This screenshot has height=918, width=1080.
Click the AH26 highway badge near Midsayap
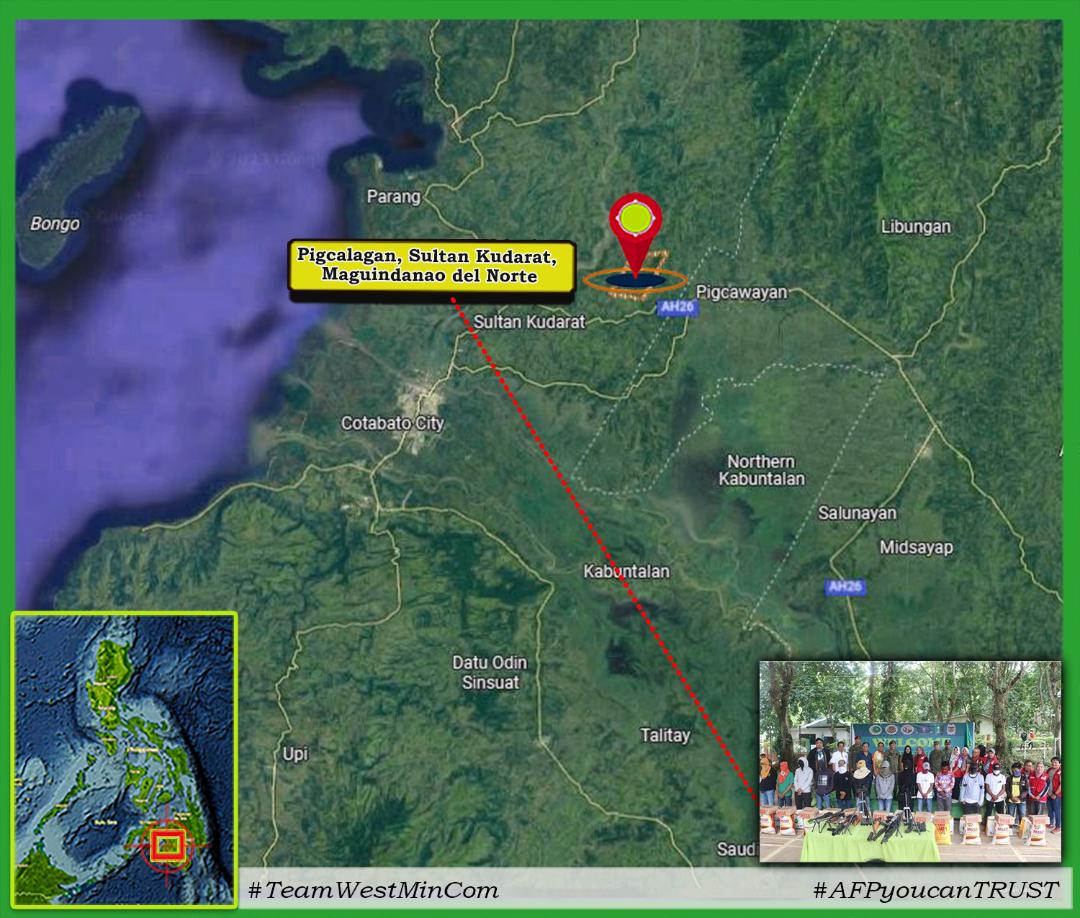pyautogui.click(x=845, y=587)
